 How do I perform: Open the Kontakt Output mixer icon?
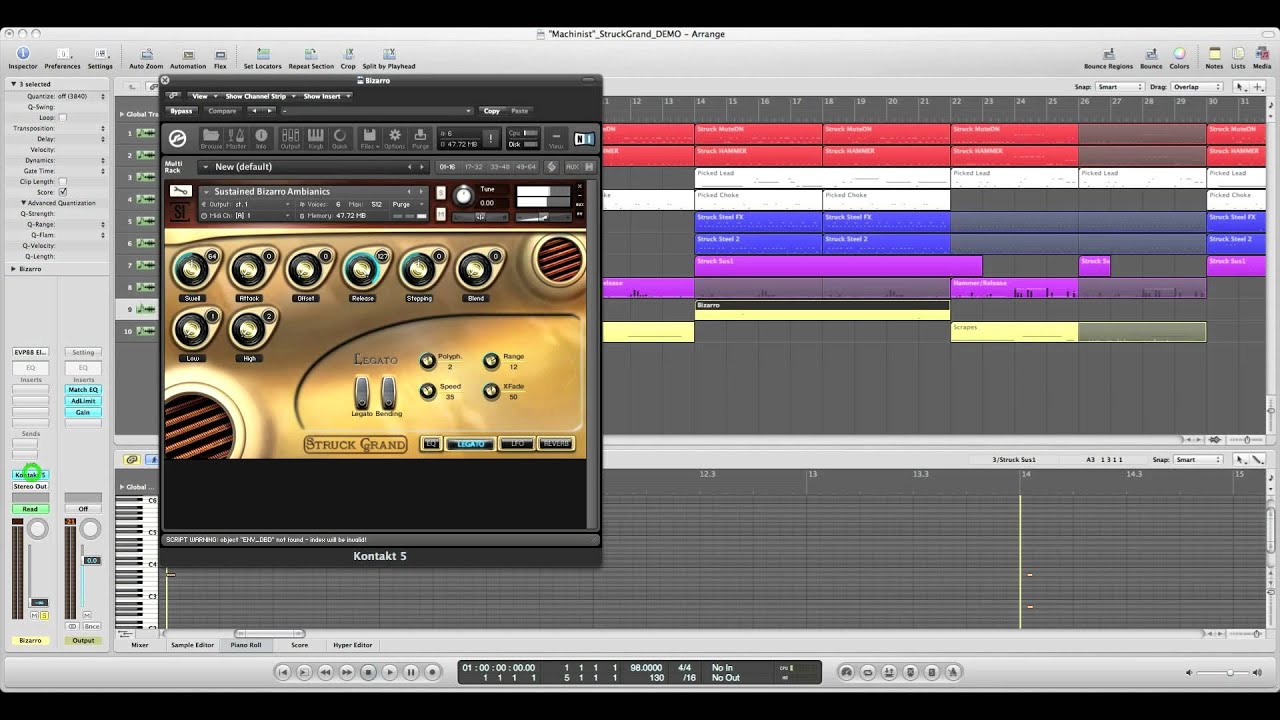point(290,138)
